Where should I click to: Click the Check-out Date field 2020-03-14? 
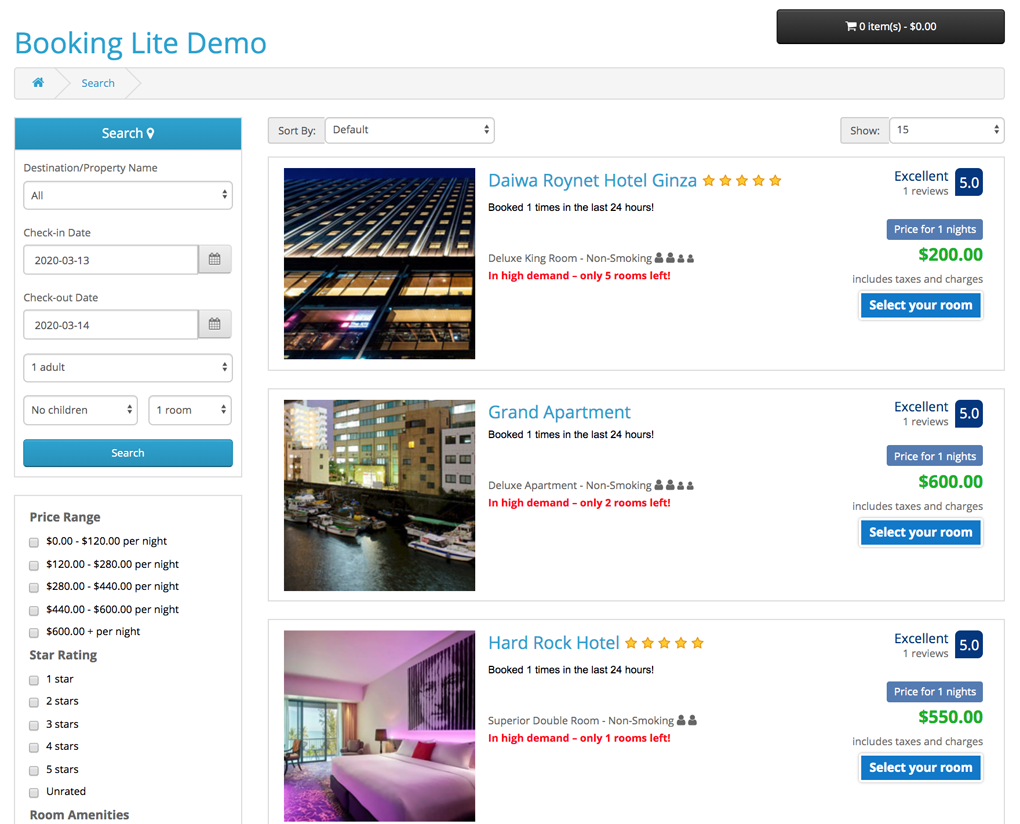point(111,325)
